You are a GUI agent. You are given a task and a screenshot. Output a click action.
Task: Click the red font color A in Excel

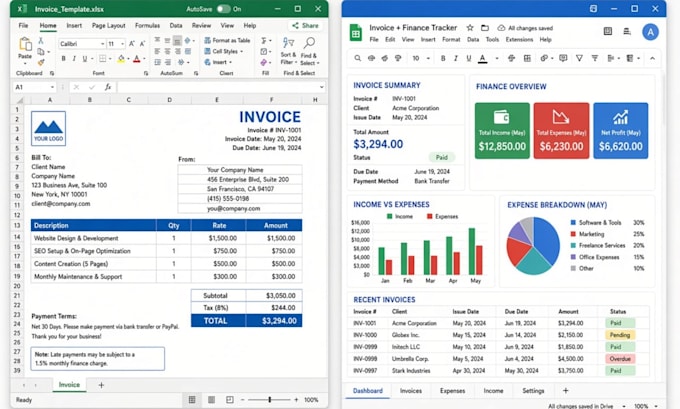137,59
